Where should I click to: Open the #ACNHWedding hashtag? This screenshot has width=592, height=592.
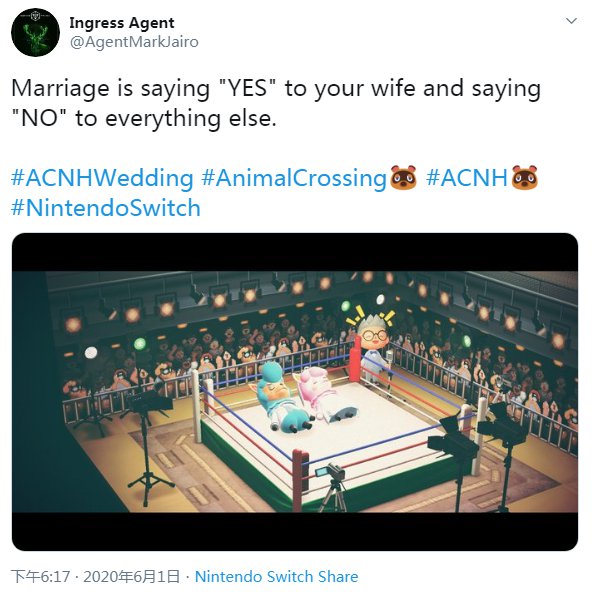102,178
